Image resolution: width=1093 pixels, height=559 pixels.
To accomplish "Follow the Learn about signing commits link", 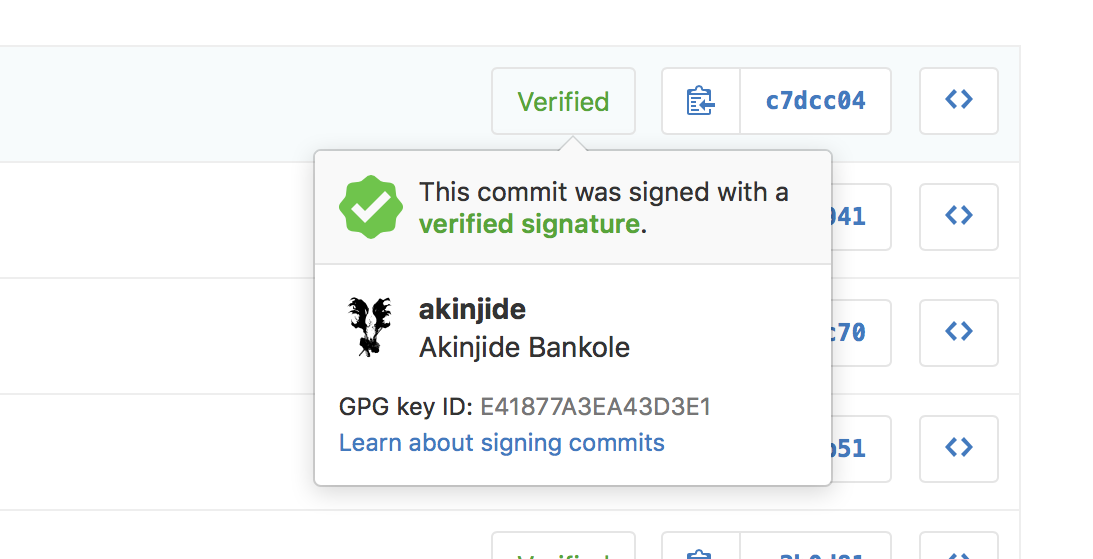I will [502, 443].
